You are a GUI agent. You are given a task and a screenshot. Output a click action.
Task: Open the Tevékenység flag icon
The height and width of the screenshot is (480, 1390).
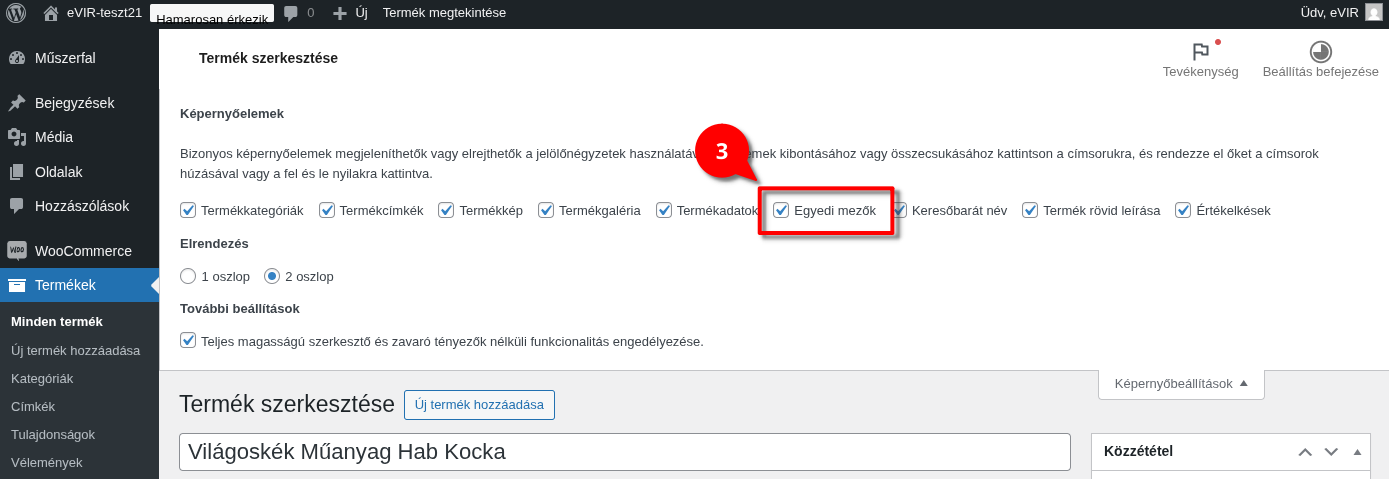[x=1200, y=53]
